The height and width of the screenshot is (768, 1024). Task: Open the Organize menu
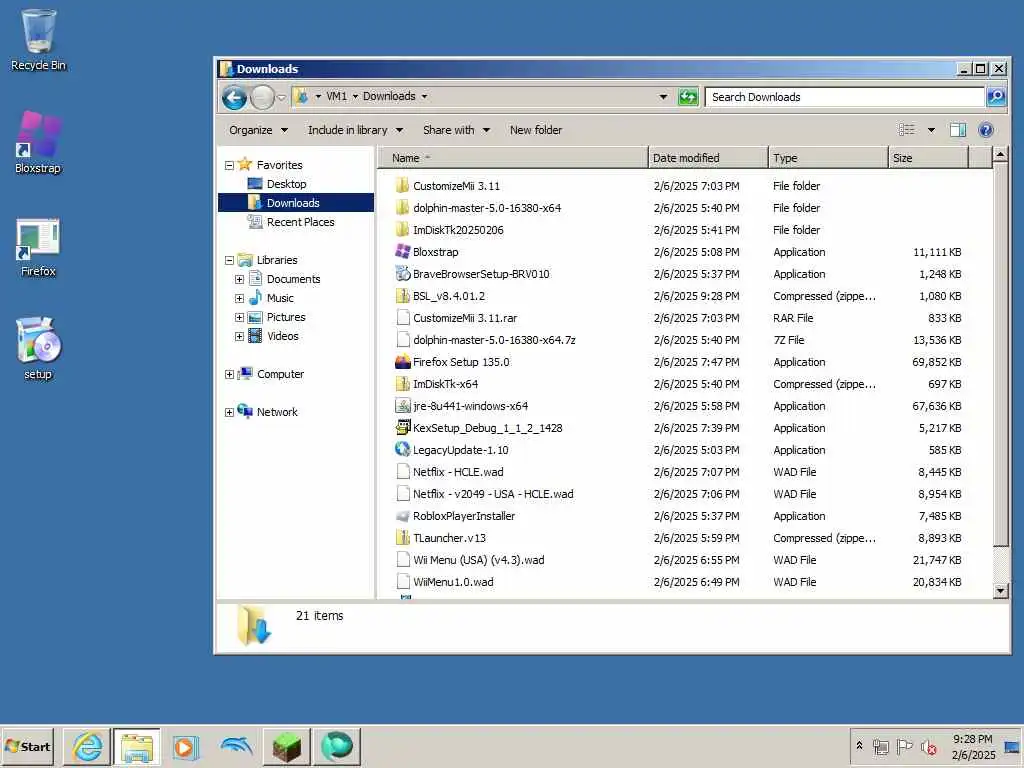coord(259,130)
